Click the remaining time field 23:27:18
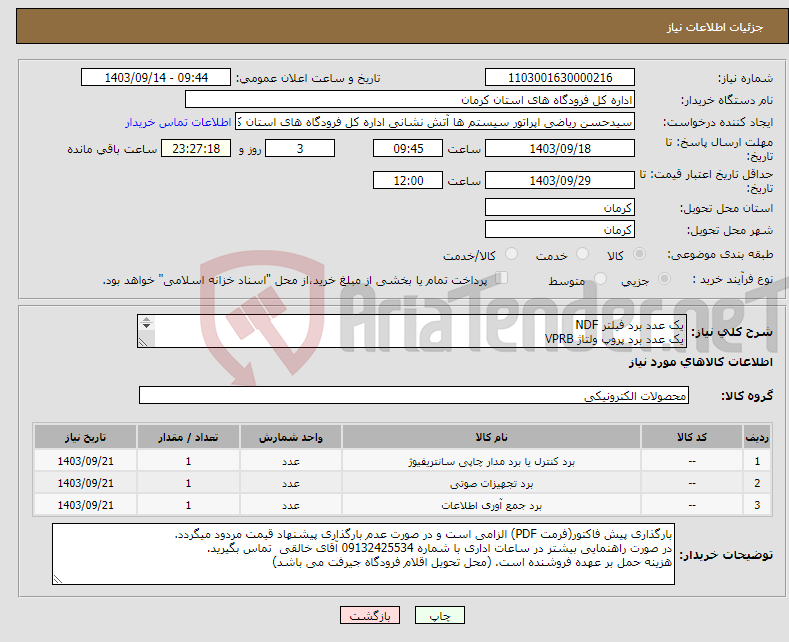This screenshot has height=642, width=789. (x=196, y=148)
